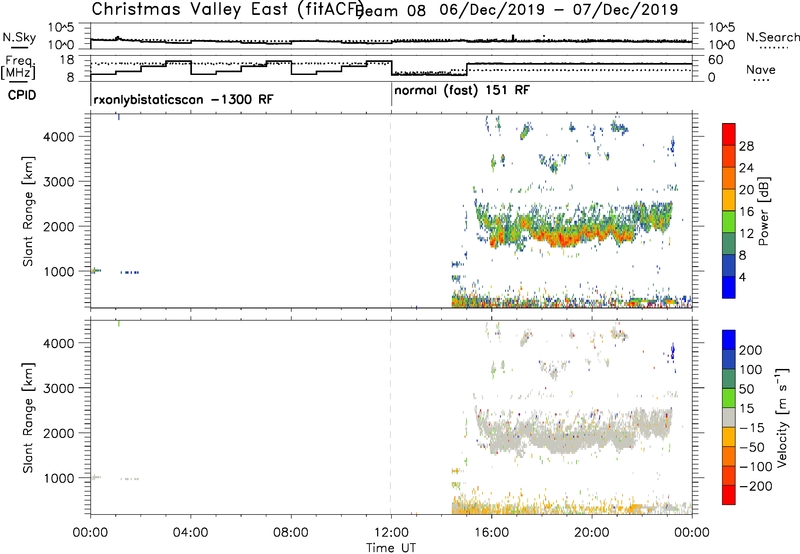
Task: Click the blue velocity patch near 4000 km
Action: (673, 351)
